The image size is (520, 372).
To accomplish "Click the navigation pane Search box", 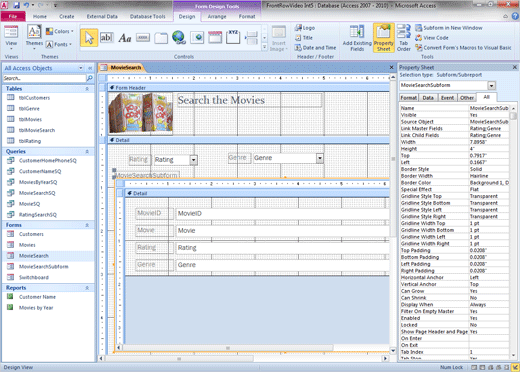I will pyautogui.click(x=44, y=78).
